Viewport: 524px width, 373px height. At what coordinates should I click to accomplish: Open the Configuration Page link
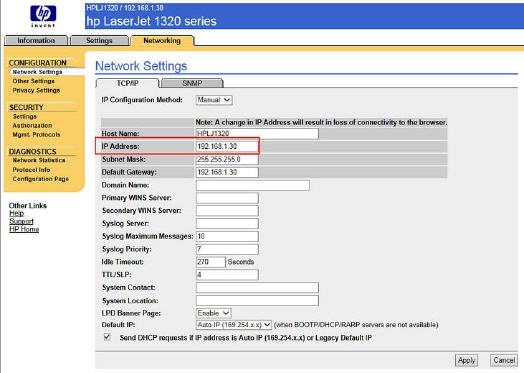[40, 179]
